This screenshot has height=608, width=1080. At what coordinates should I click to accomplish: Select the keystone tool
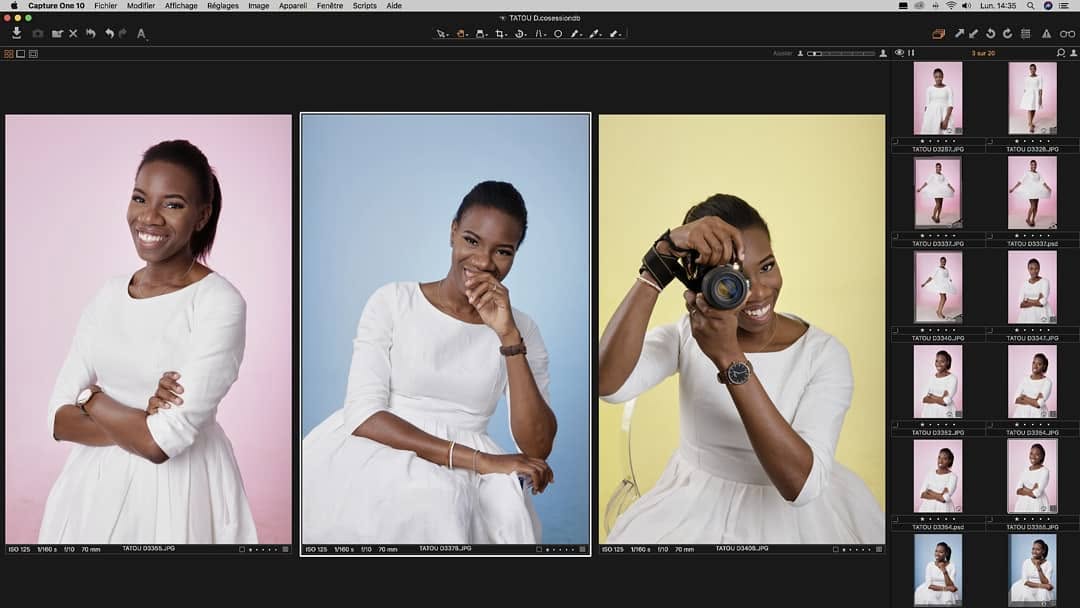pos(540,33)
